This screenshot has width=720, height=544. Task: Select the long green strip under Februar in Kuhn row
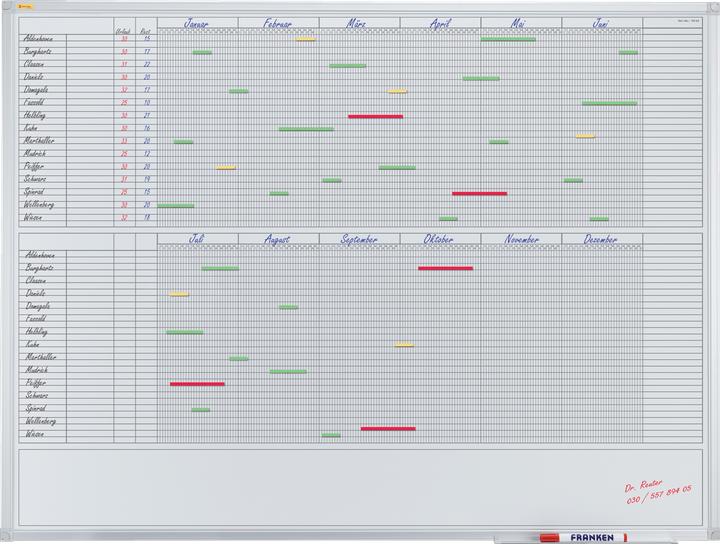click(x=306, y=129)
